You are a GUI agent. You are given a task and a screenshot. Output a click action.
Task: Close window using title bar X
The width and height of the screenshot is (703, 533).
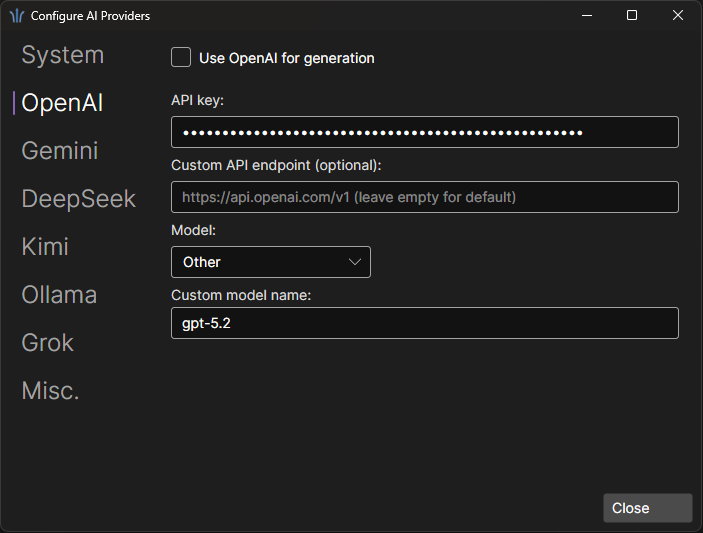tap(679, 16)
